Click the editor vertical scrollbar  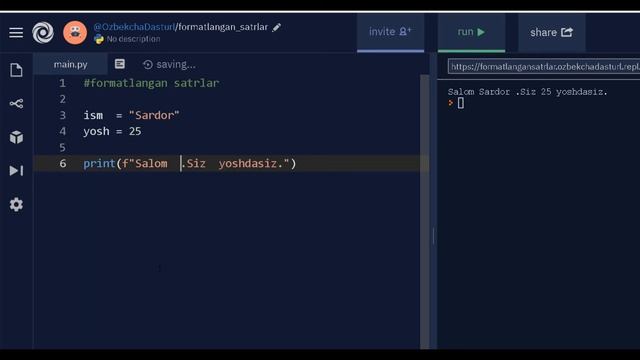[x=424, y=211]
